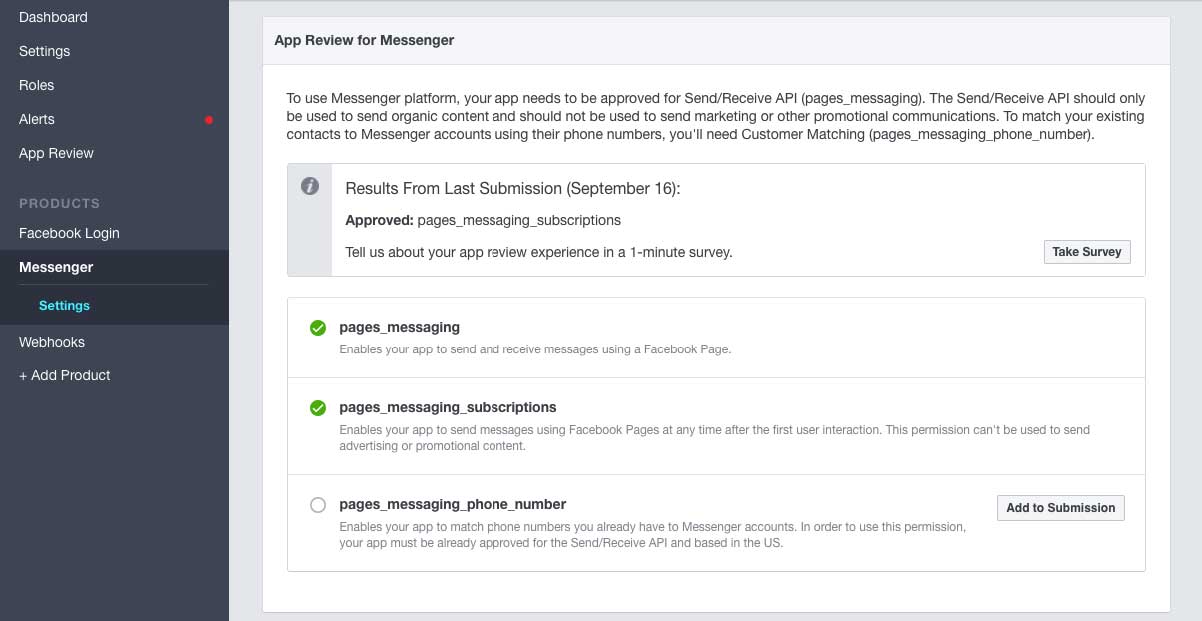Click the red notification dot beside Alerts

point(209,120)
